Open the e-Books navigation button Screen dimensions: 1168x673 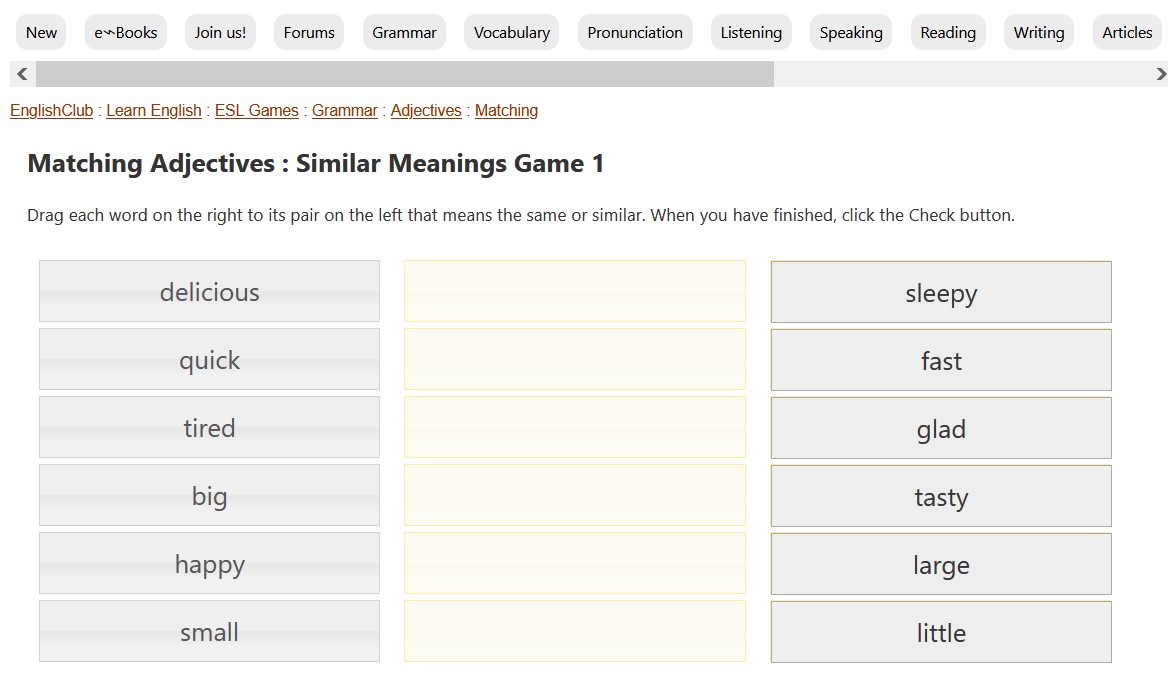(x=126, y=32)
